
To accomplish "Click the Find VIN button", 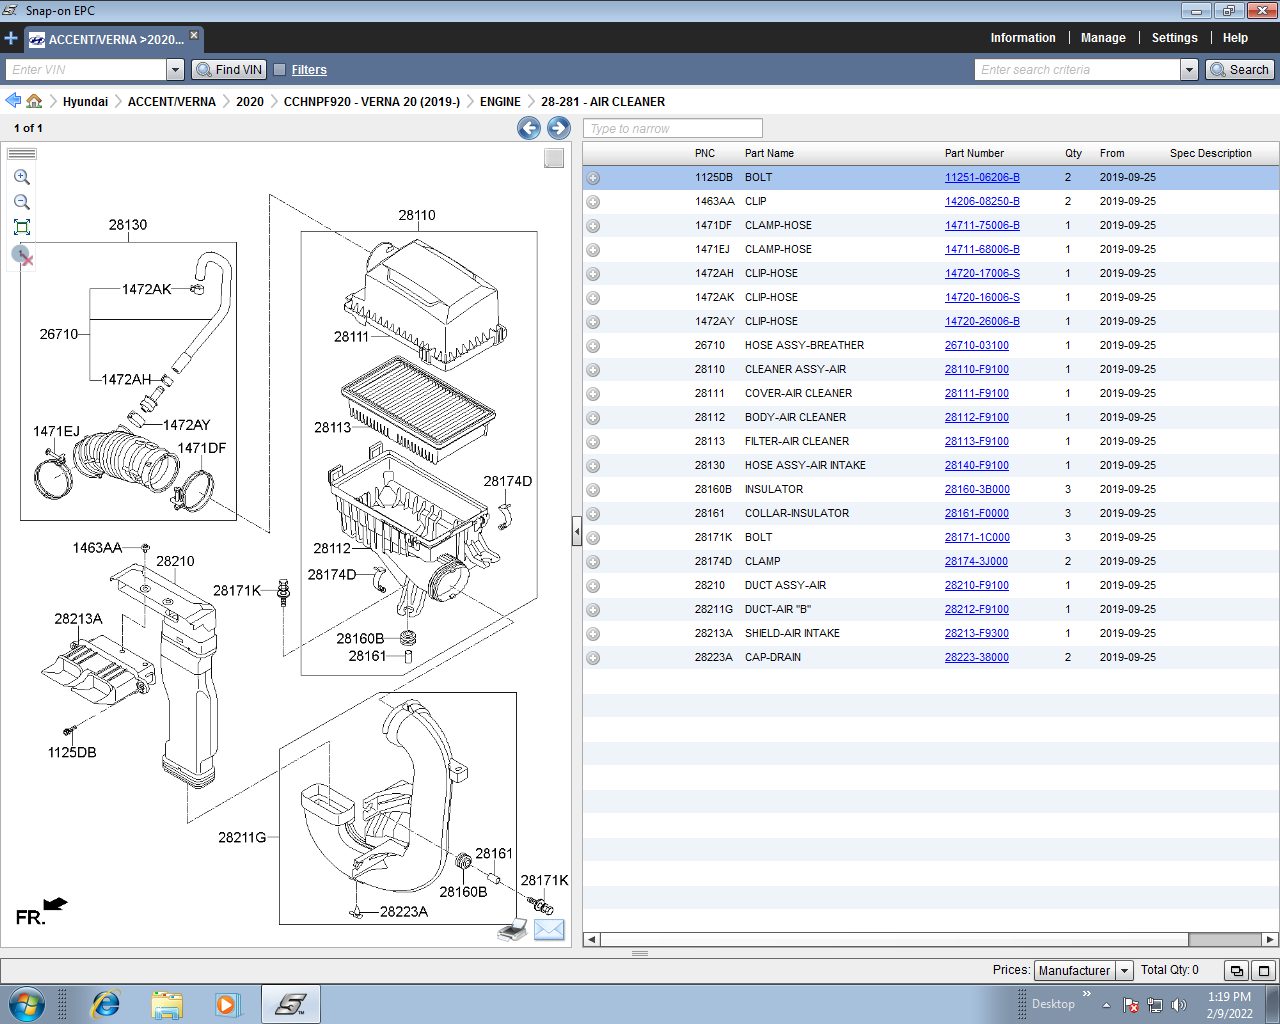I will click(x=229, y=70).
